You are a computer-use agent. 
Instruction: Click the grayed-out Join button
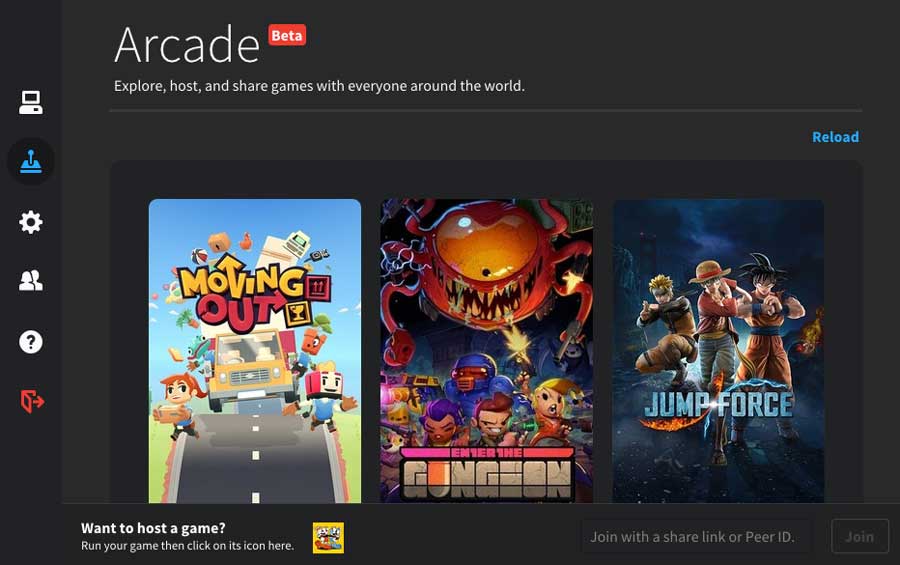click(x=860, y=536)
